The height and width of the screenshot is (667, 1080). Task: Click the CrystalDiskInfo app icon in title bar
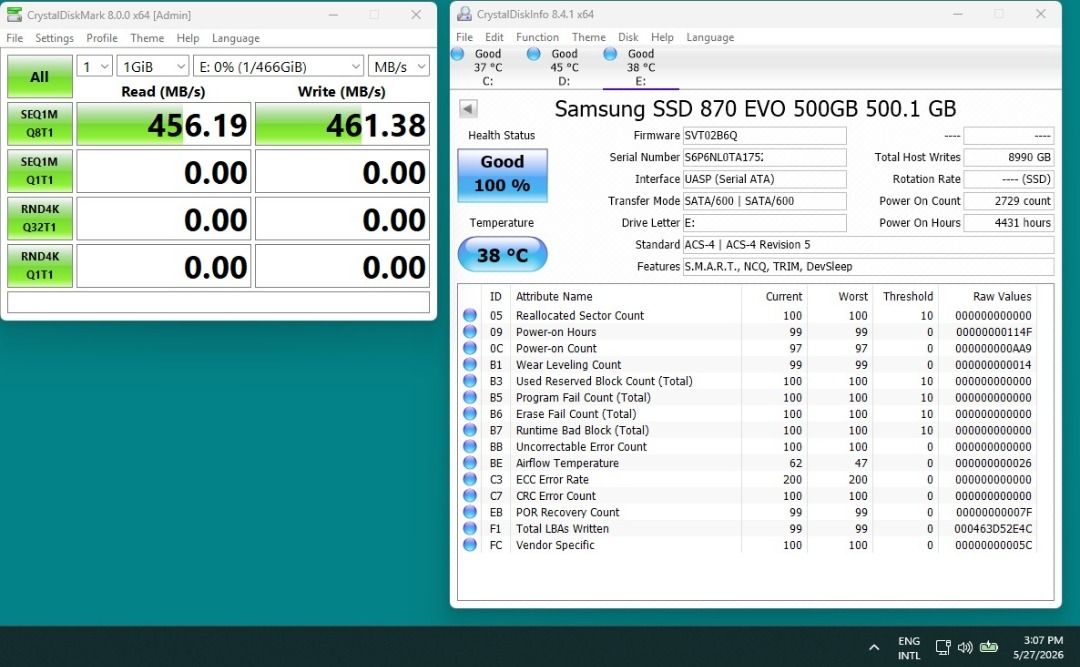click(465, 14)
